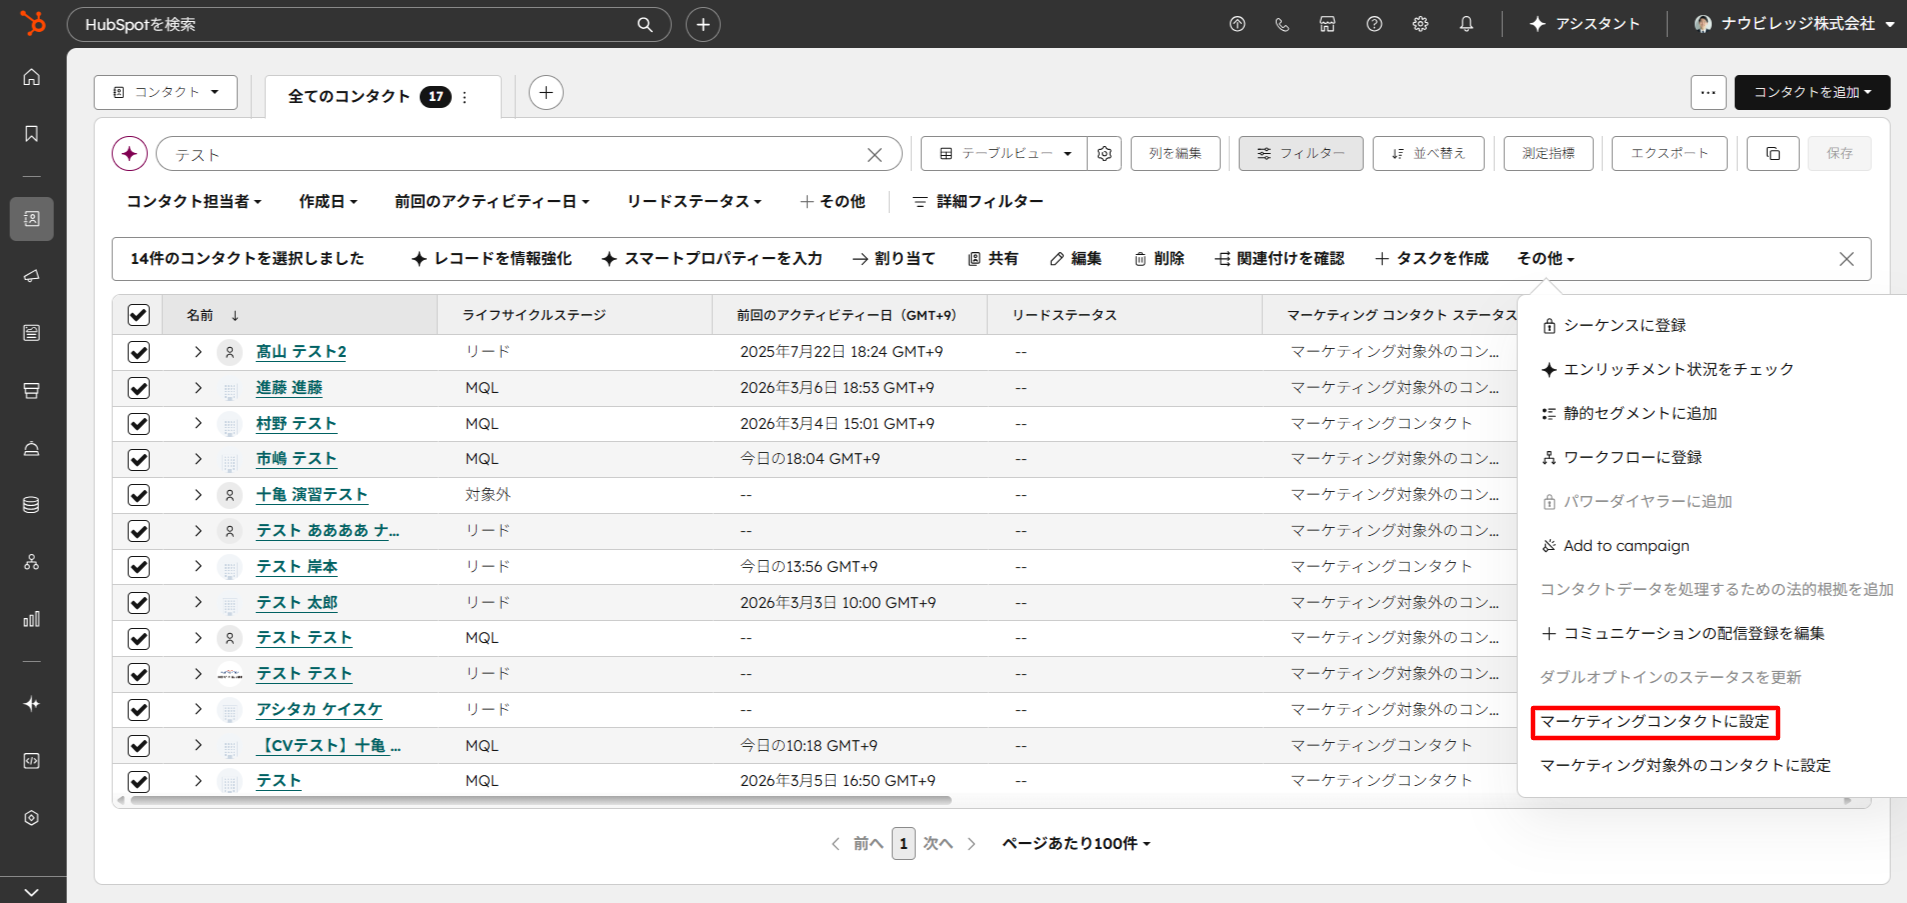Uncheck the select-all checkbox in header
Viewport: 1907px width, 903px height.
click(x=139, y=315)
